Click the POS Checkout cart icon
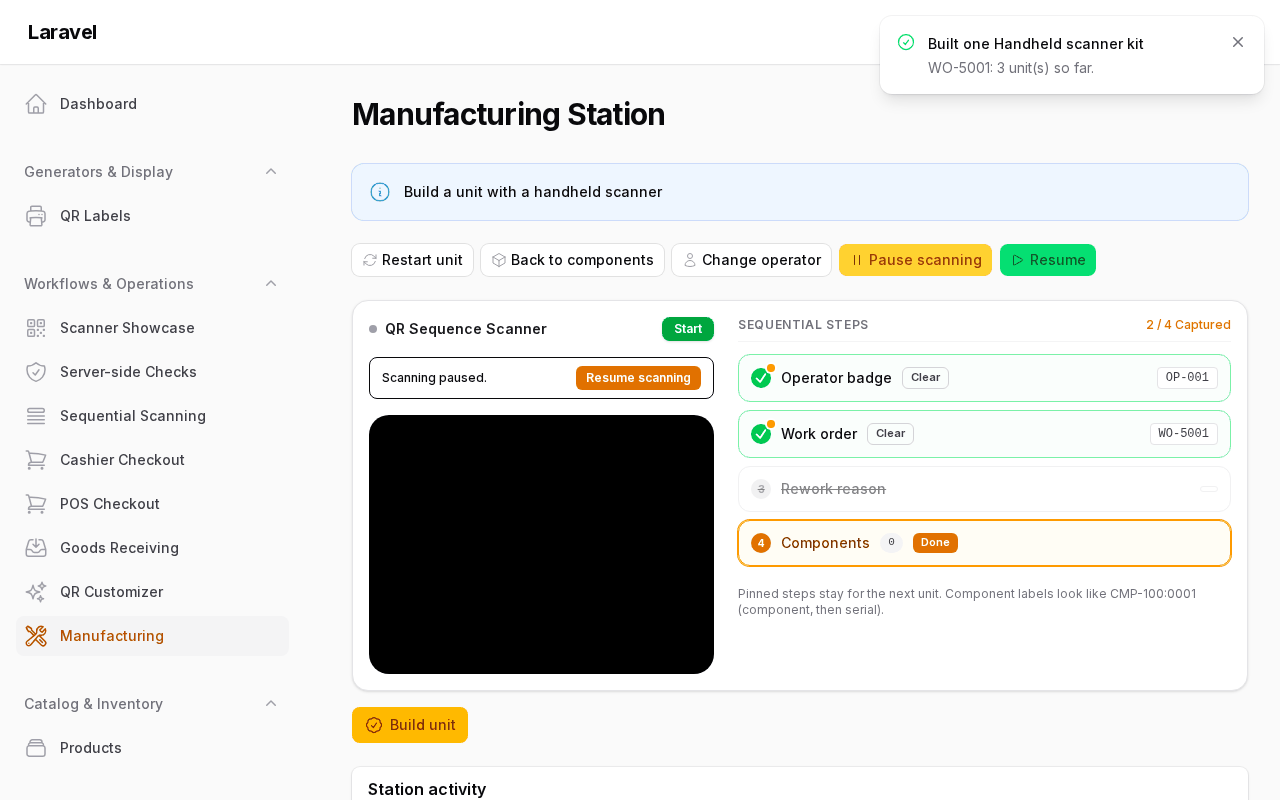This screenshot has width=1280, height=800. pyautogui.click(x=36, y=504)
